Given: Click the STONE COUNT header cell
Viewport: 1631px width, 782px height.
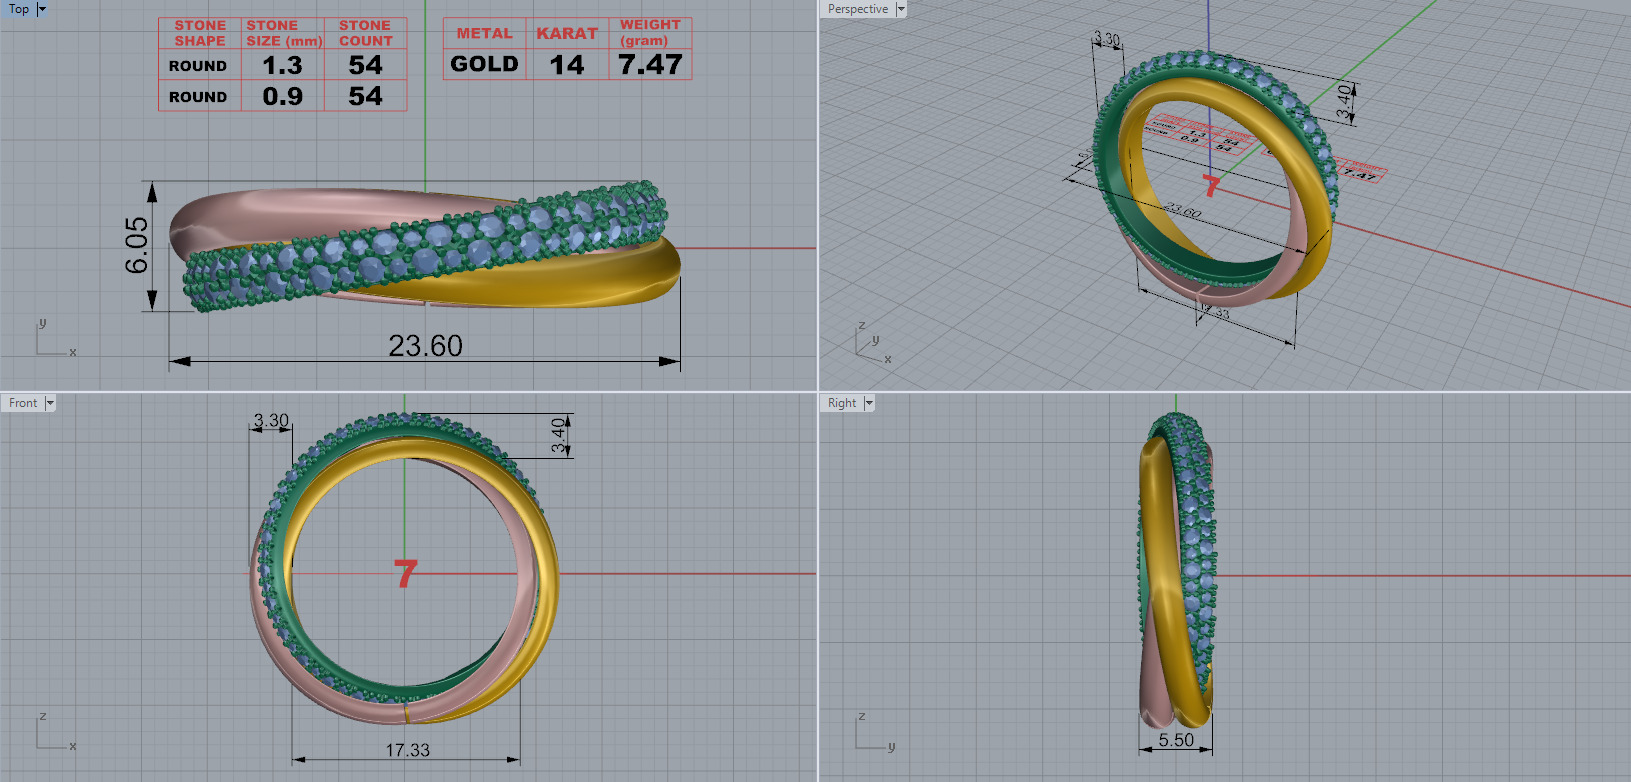Looking at the screenshot, I should pos(365,33).
